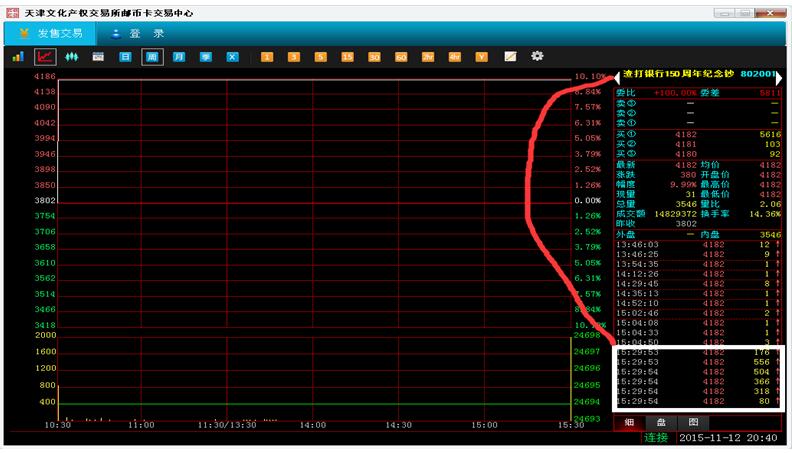This screenshot has width=792, height=453.
Task: Open the 发售交易 tab
Action: pos(50,33)
